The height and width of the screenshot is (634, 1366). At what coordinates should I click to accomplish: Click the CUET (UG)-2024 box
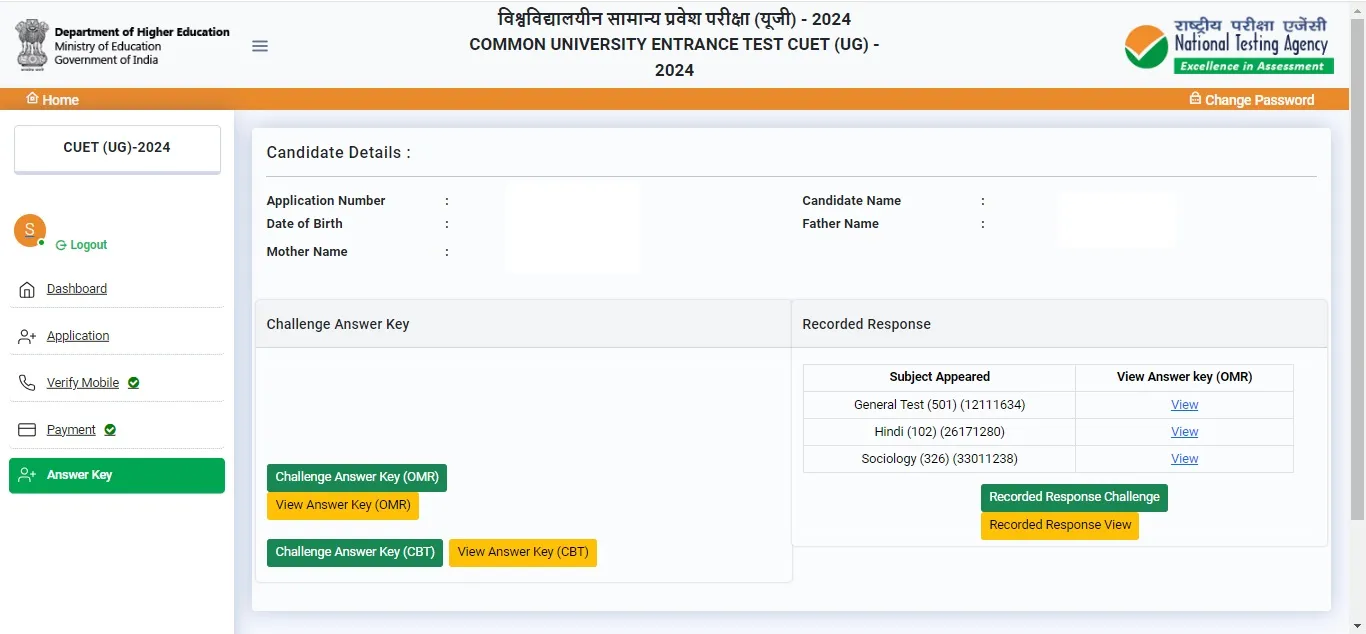tap(117, 148)
